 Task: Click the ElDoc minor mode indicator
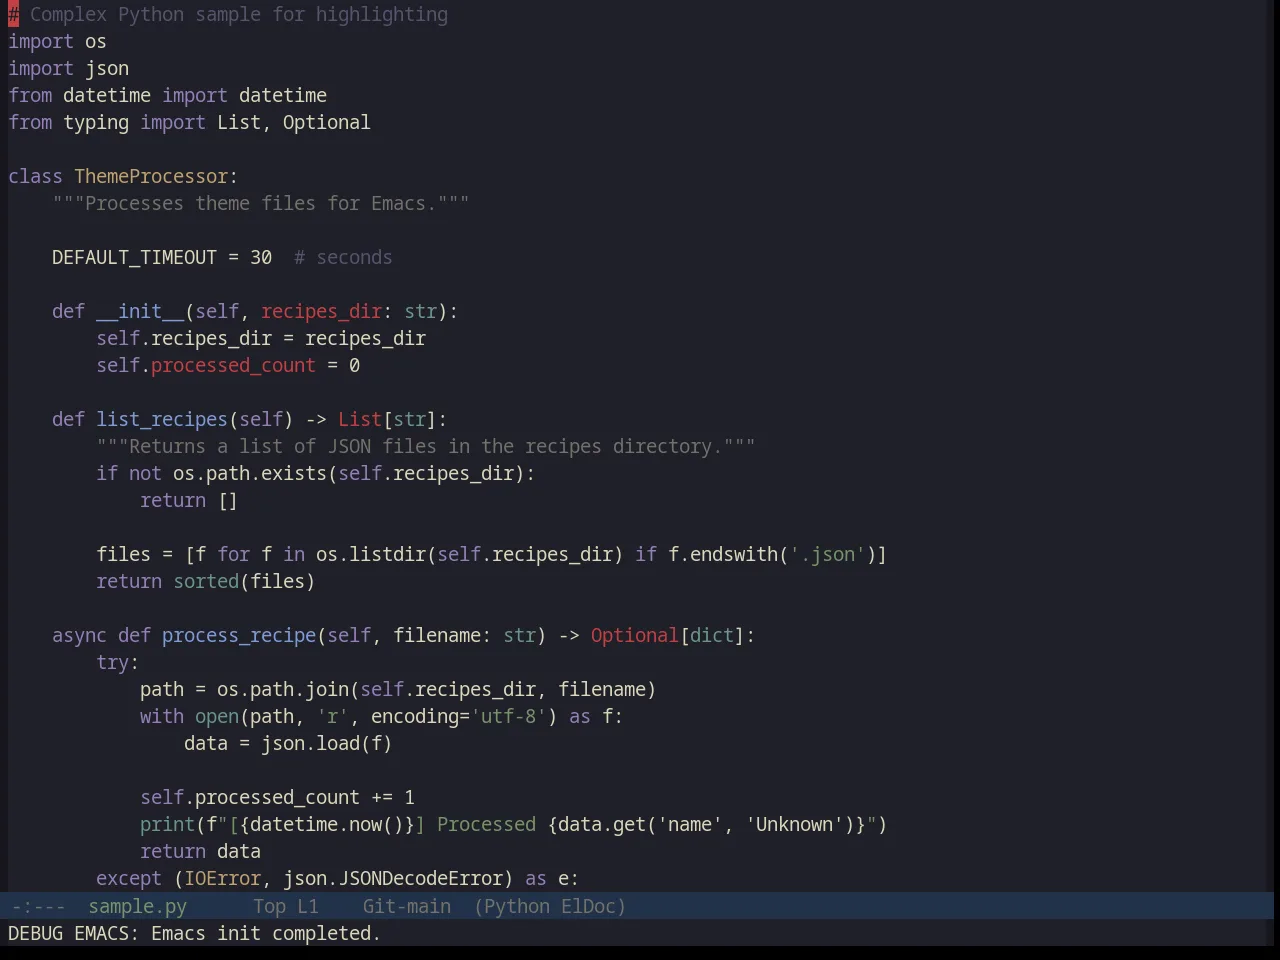pos(588,906)
